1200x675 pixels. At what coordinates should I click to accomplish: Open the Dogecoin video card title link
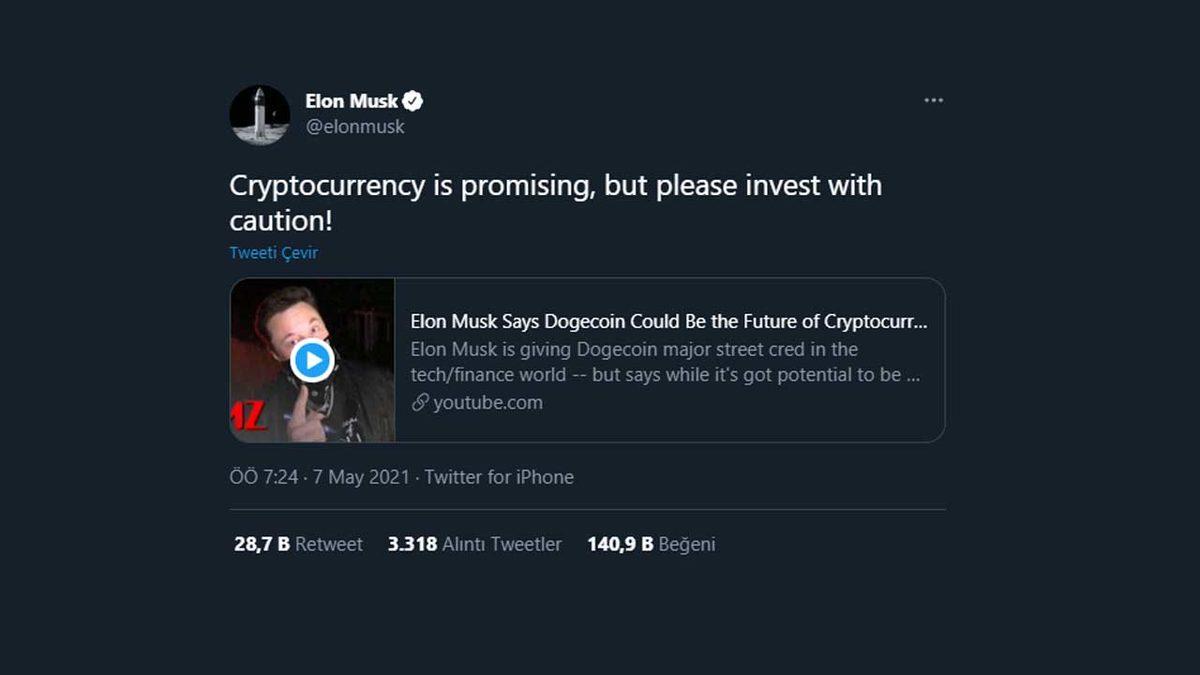point(670,321)
